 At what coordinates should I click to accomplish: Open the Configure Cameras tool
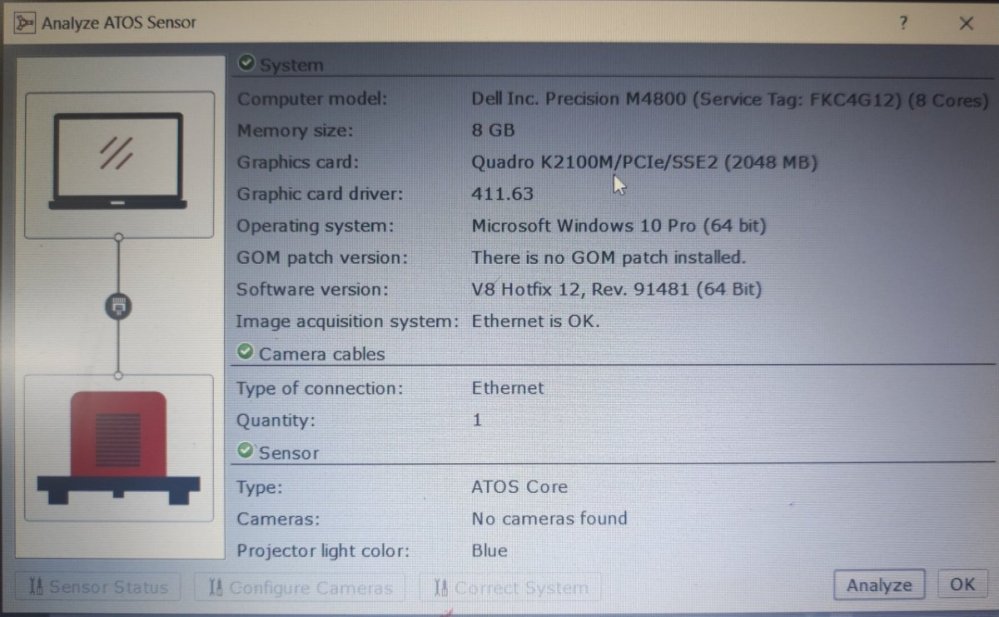pyautogui.click(x=300, y=587)
